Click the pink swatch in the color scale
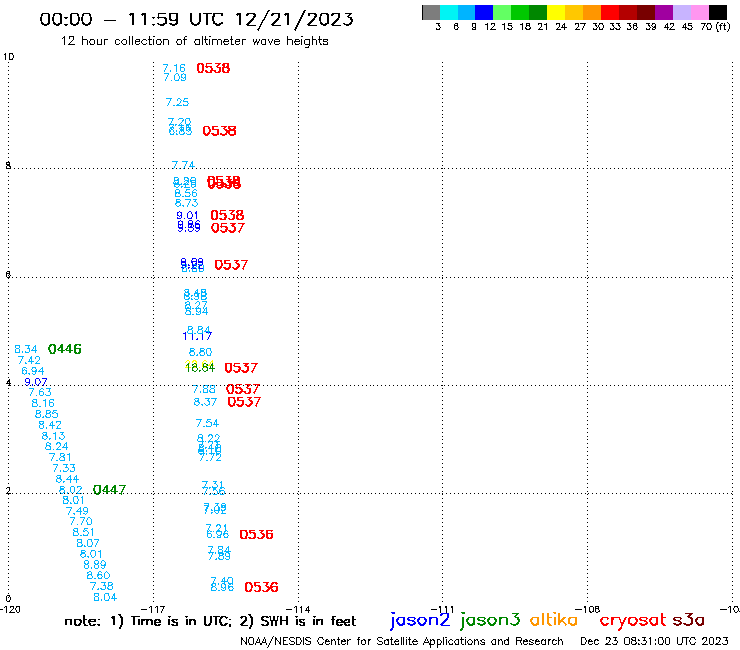Image resolution: width=740 pixels, height=650 pixels. pyautogui.click(x=700, y=12)
